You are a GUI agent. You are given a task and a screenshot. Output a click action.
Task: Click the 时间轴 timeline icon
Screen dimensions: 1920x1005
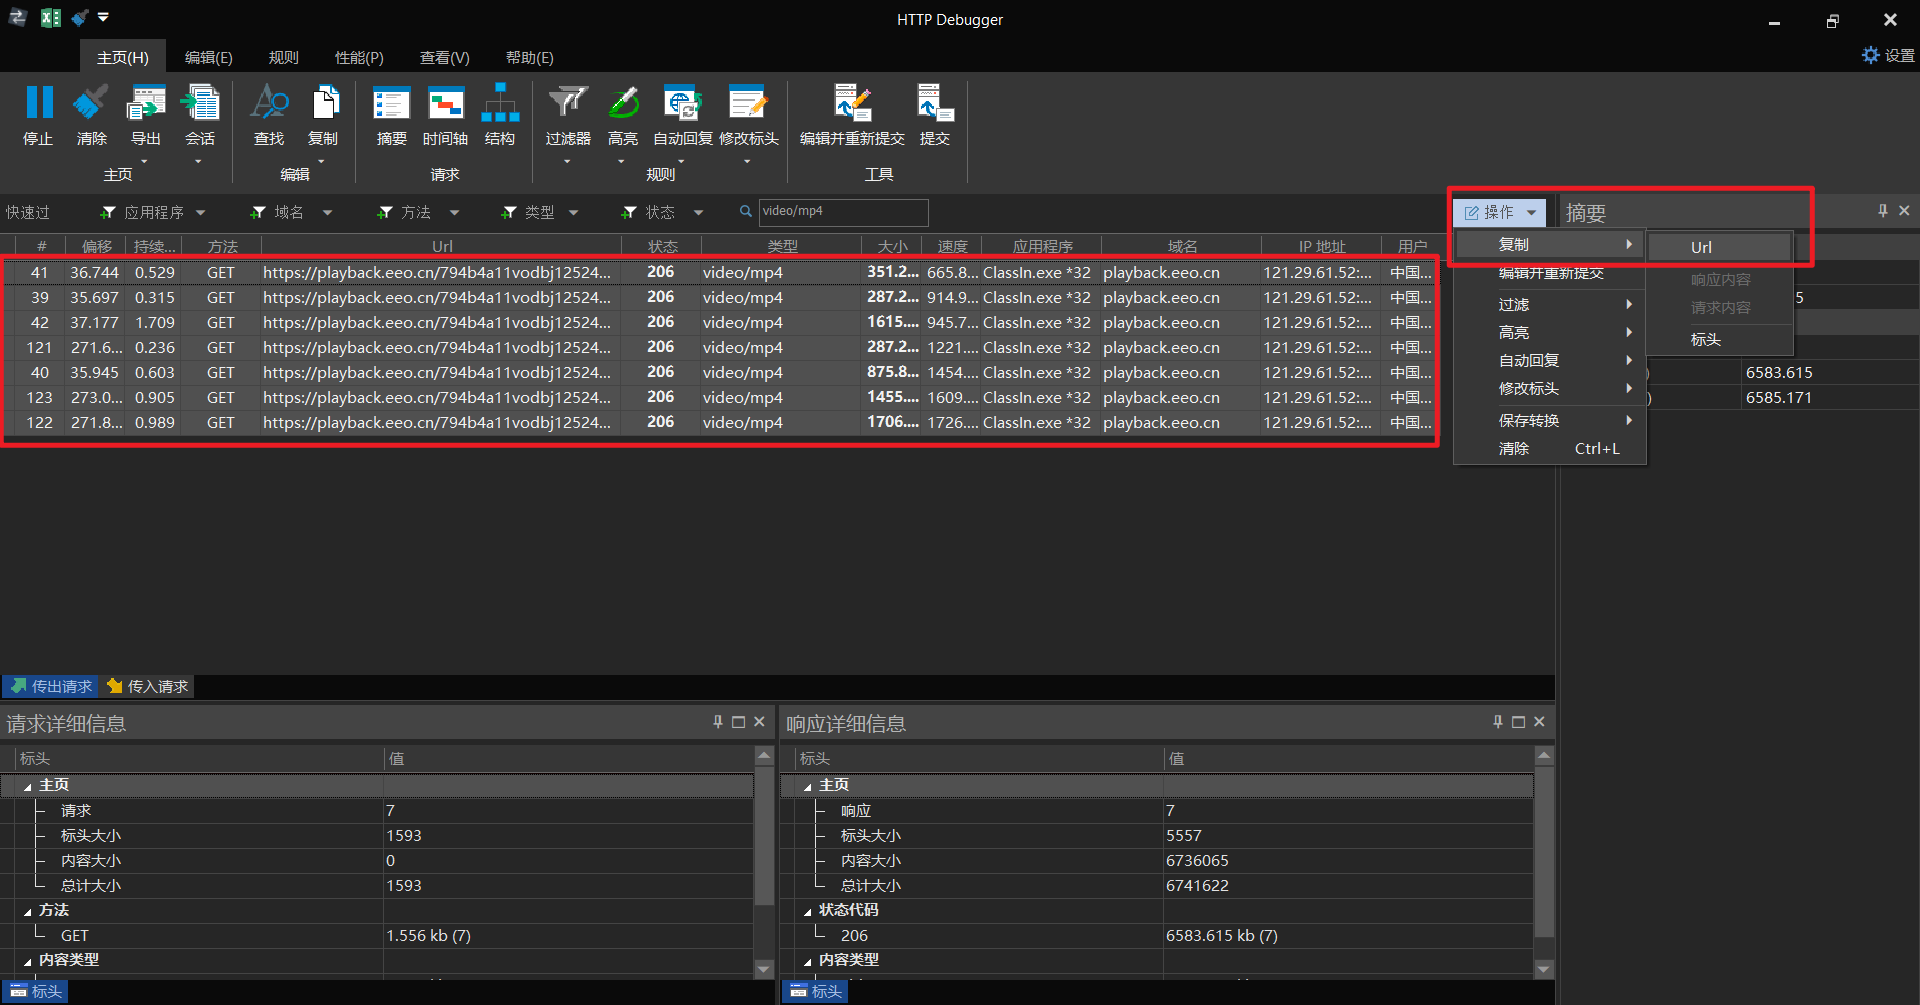pyautogui.click(x=445, y=104)
